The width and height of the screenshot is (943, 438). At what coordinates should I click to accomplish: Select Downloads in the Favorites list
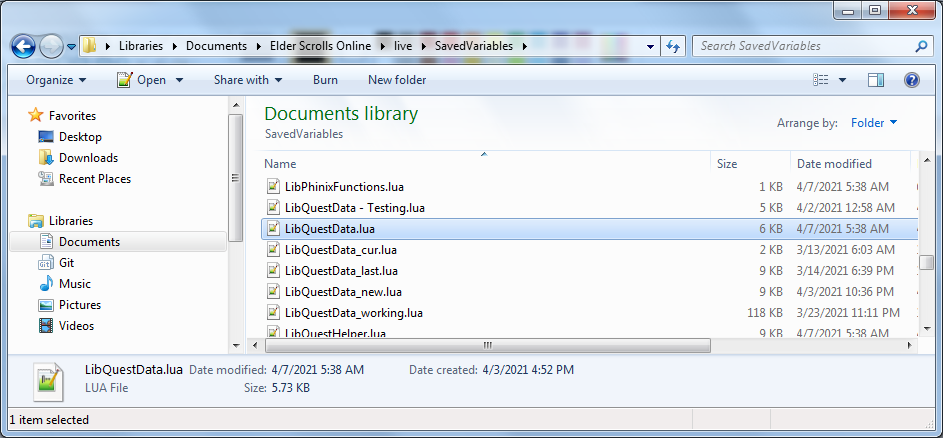click(x=88, y=158)
